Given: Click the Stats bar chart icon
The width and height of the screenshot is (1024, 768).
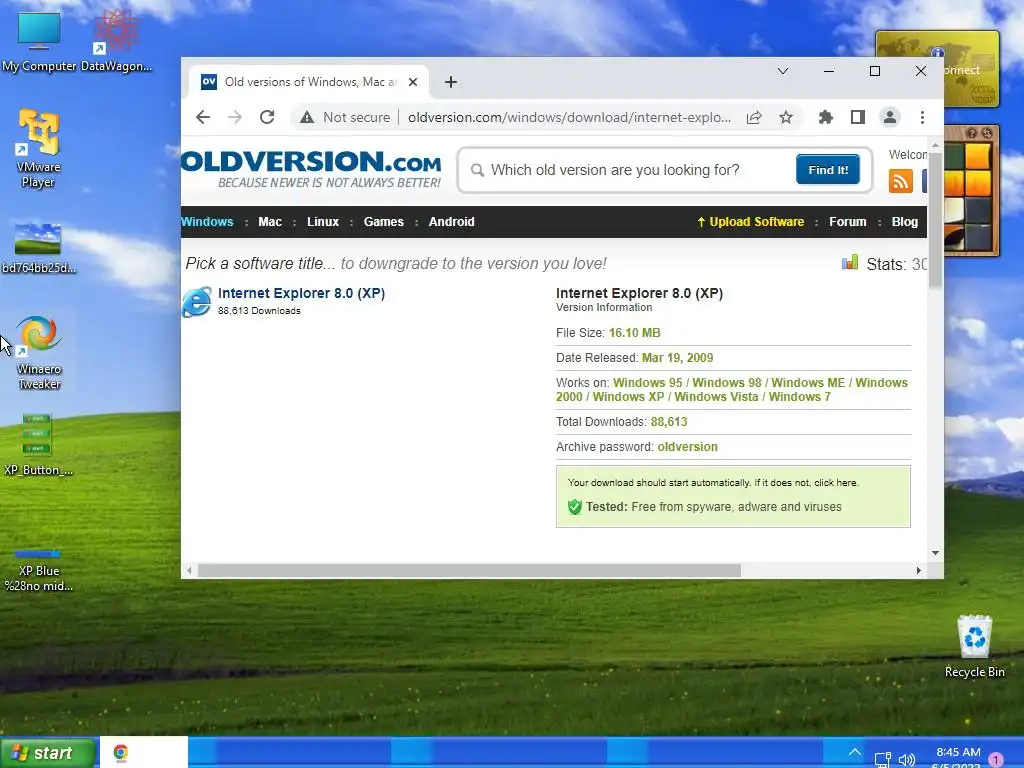Looking at the screenshot, I should click(850, 263).
